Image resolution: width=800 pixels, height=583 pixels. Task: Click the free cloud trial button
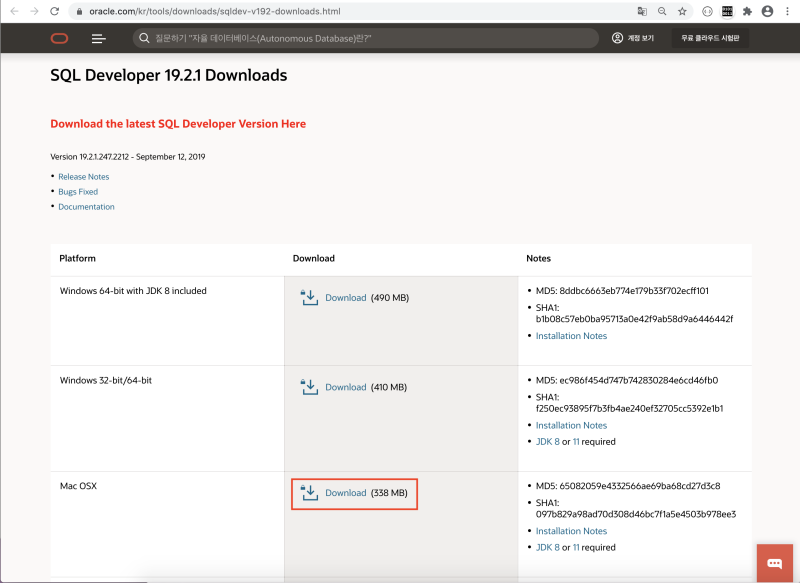[x=710, y=38]
